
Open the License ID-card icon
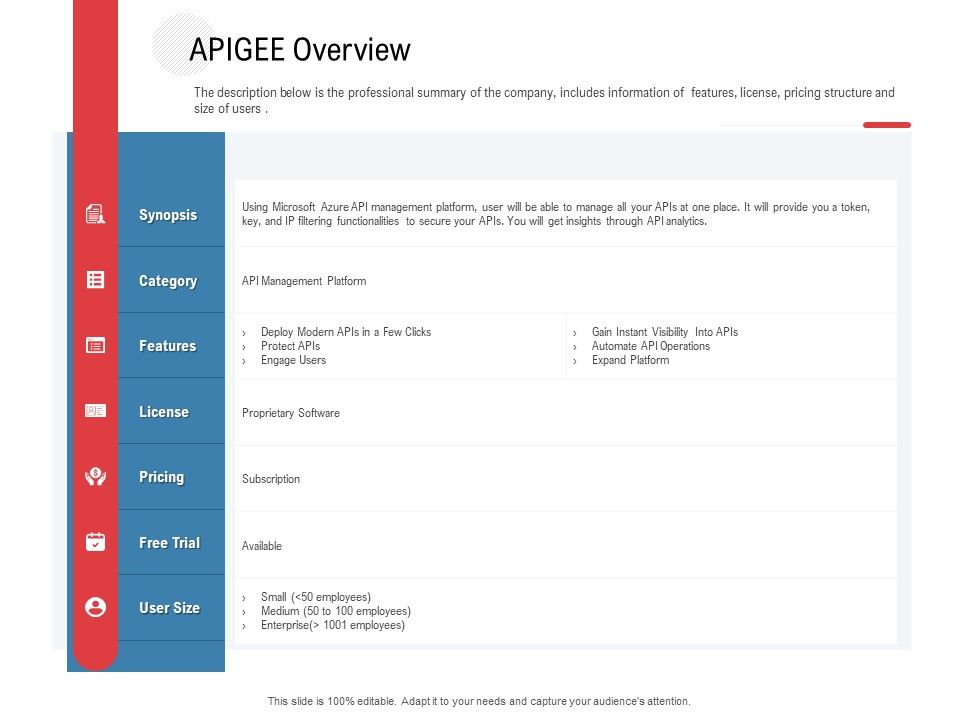[x=96, y=410]
